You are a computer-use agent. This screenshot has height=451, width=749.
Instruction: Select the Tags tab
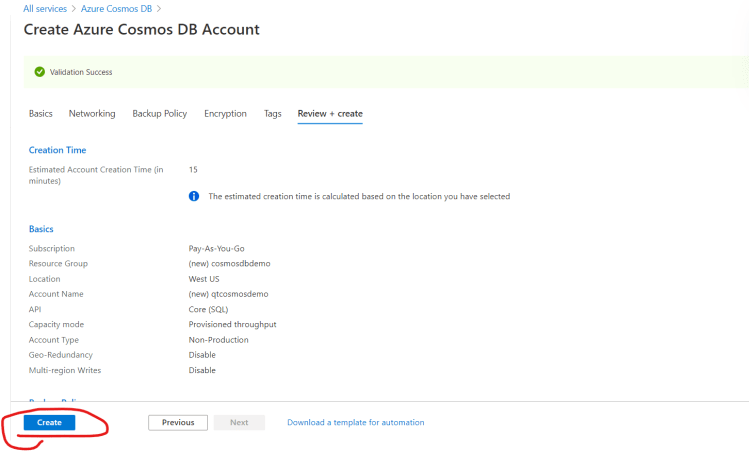pyautogui.click(x=272, y=114)
